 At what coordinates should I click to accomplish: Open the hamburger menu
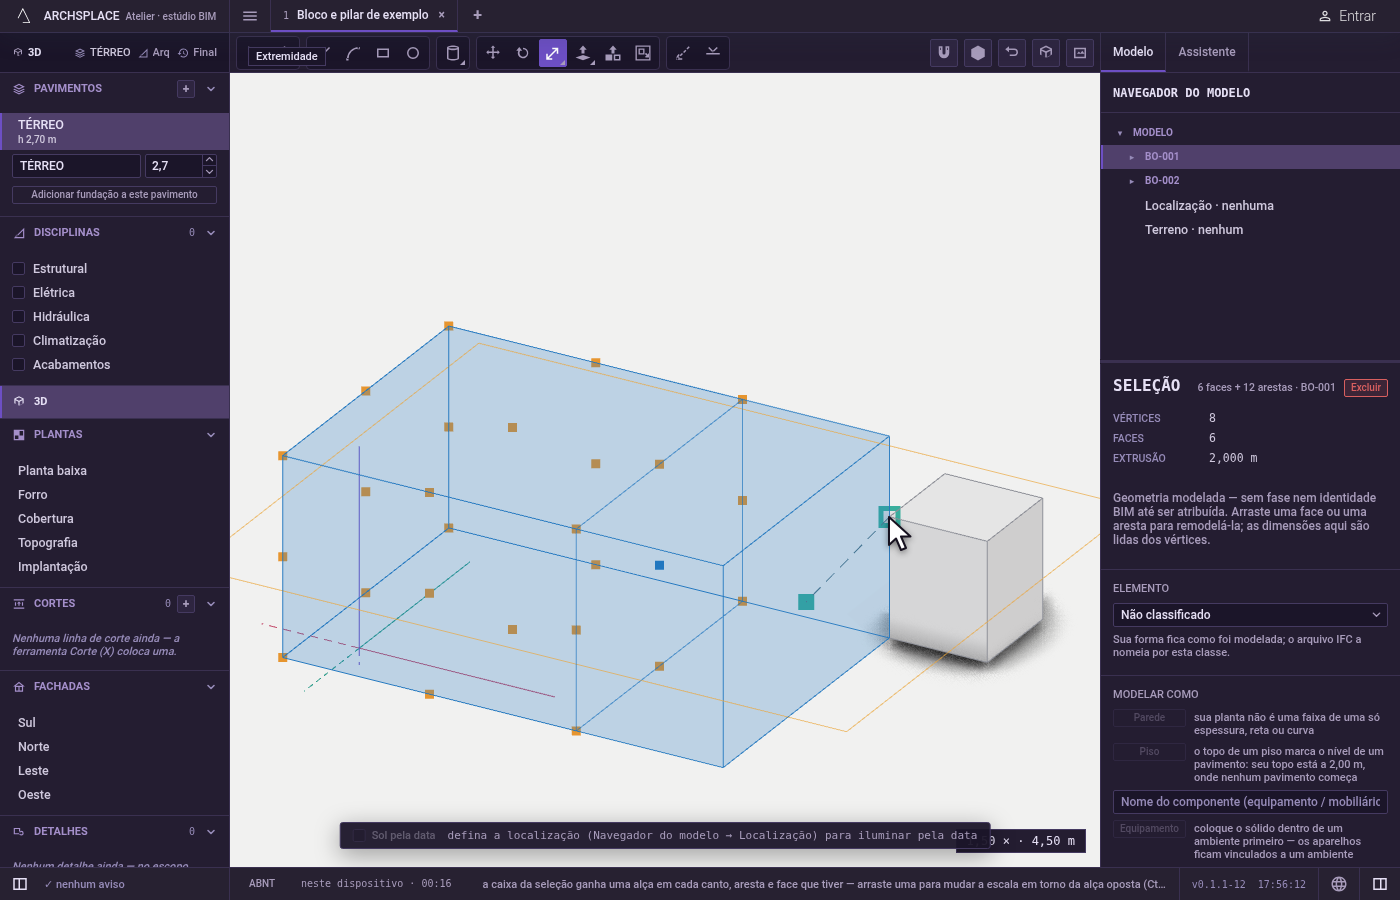(x=250, y=16)
